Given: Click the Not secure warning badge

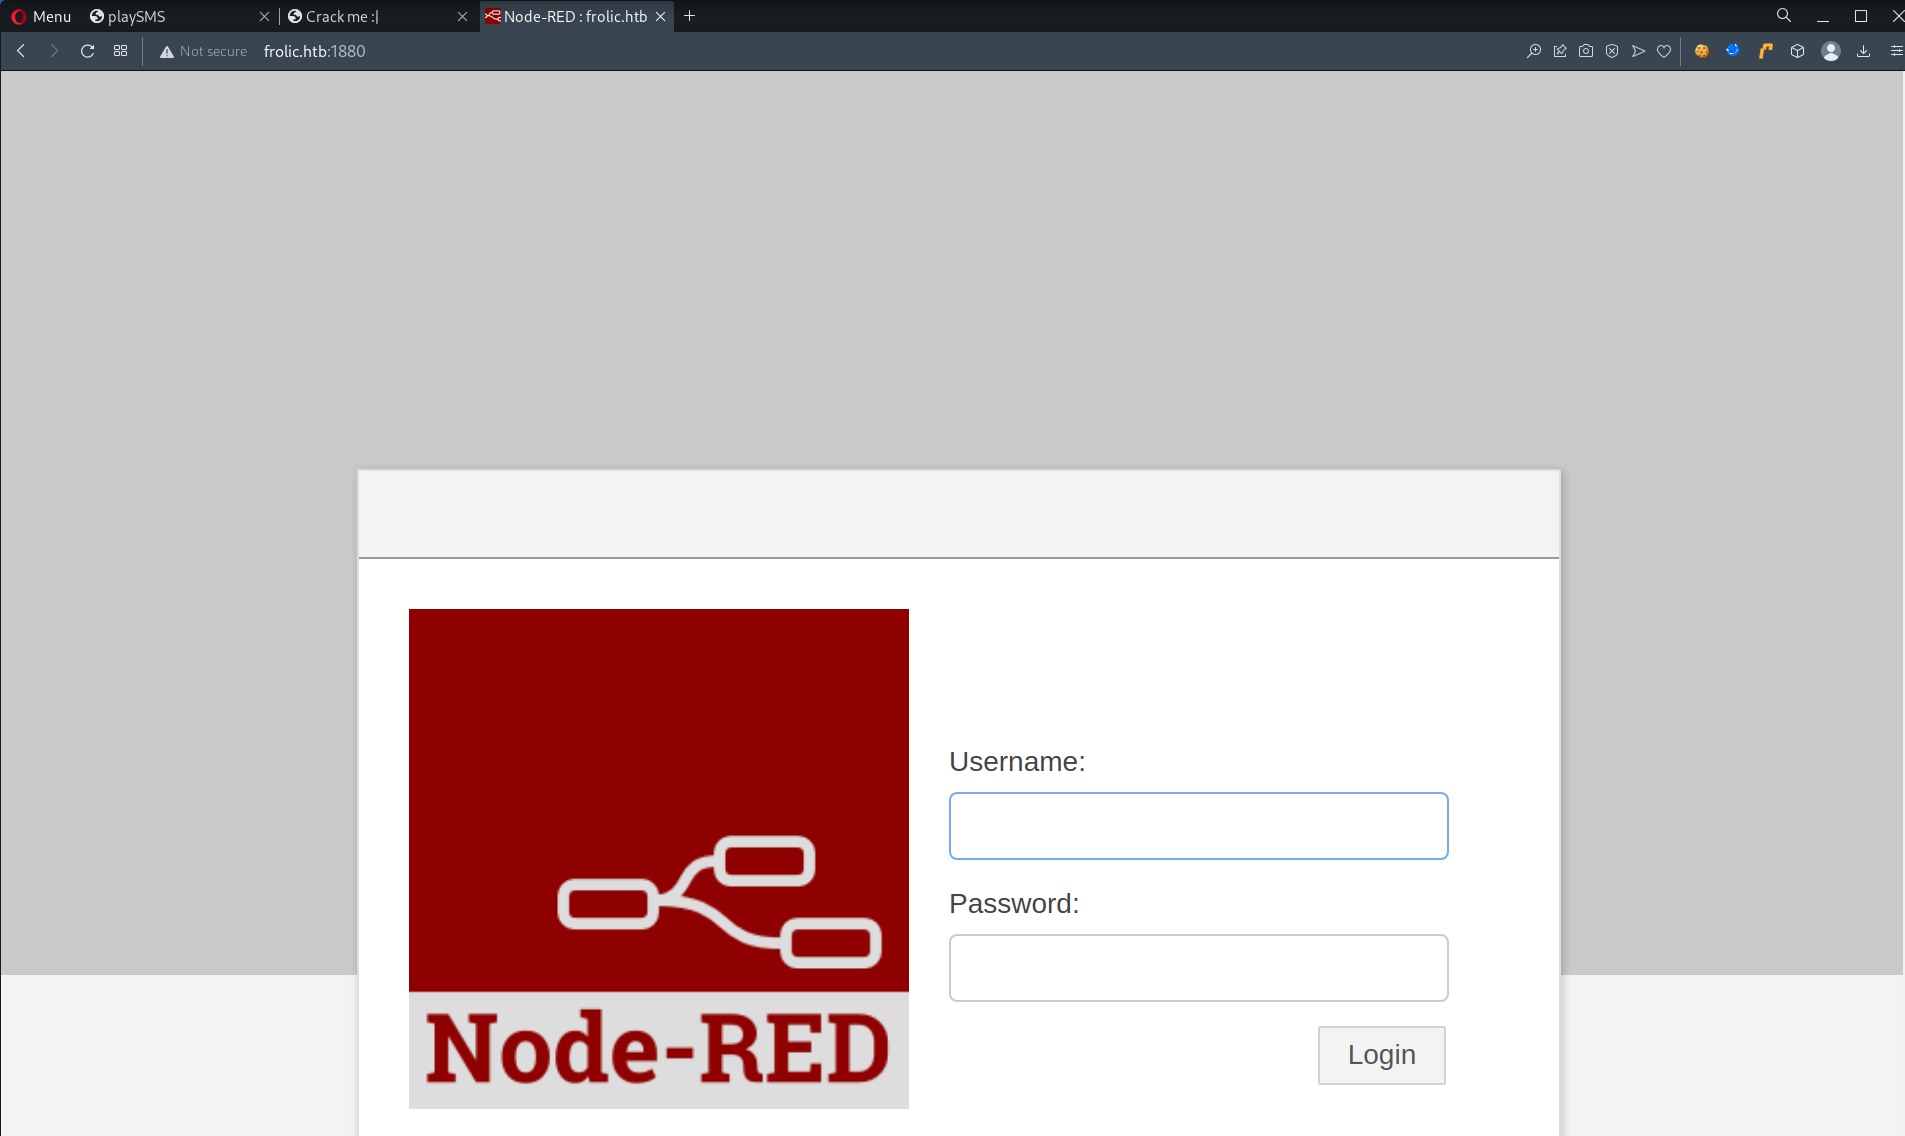Looking at the screenshot, I should point(203,51).
